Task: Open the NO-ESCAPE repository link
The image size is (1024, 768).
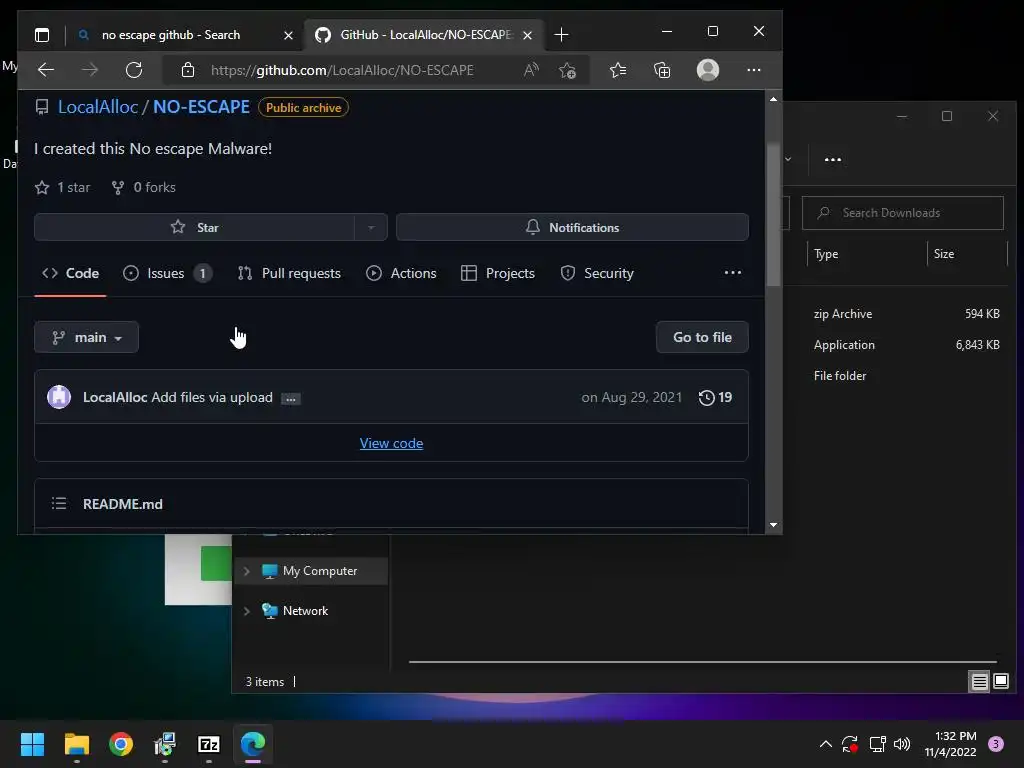Action: pos(201,107)
